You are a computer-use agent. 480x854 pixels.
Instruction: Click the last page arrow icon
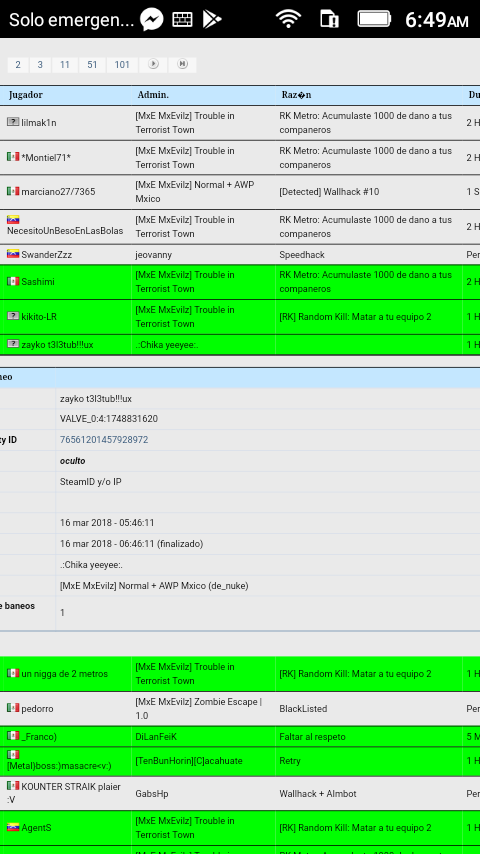[x=182, y=64]
